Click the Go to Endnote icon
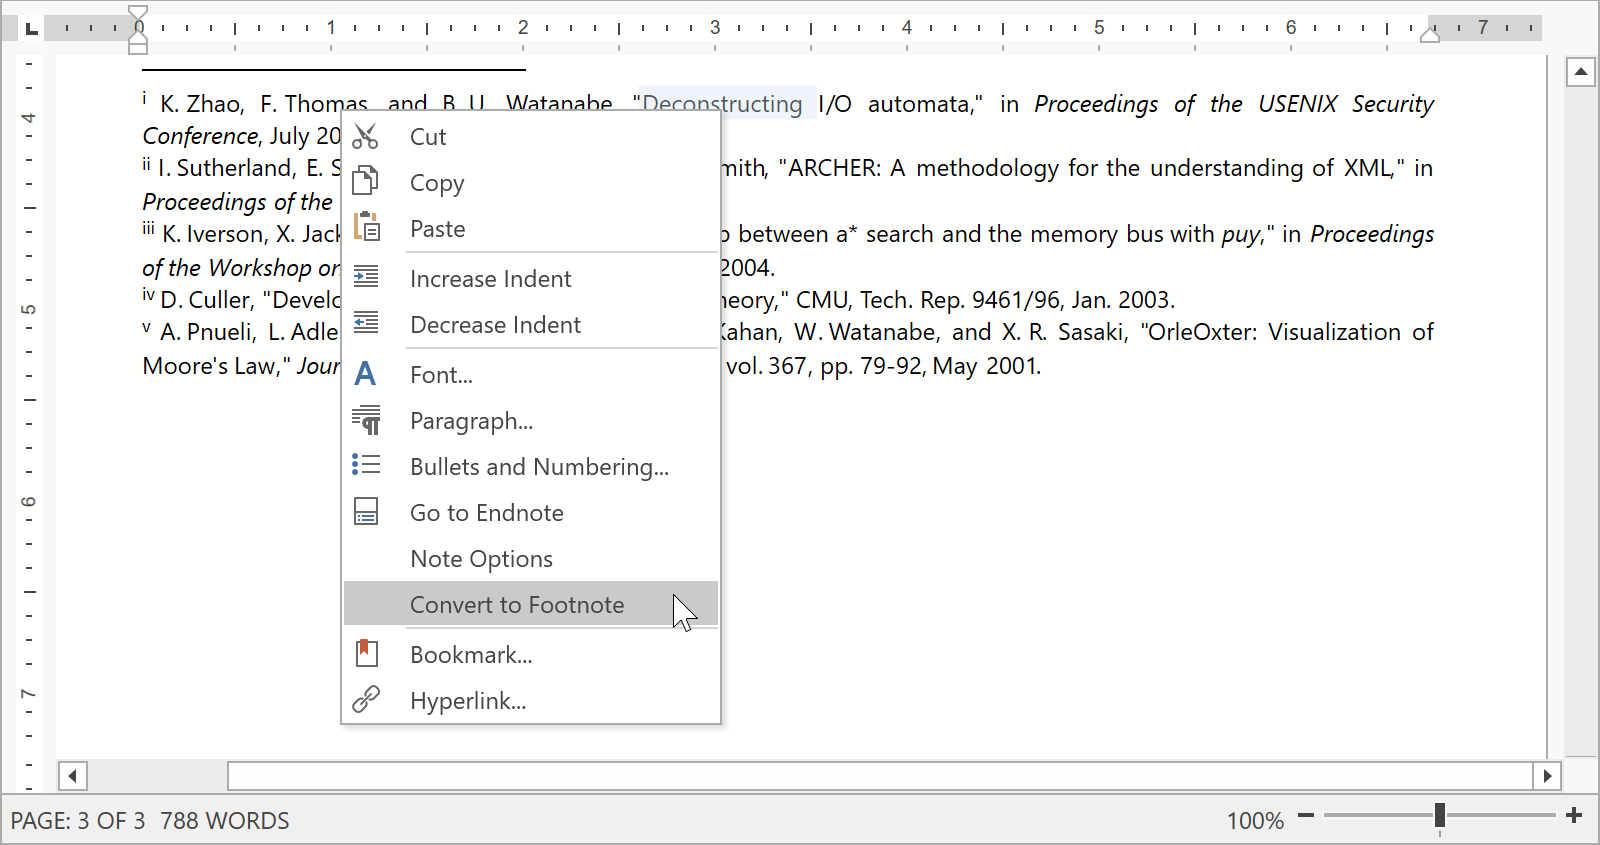1600x845 pixels. [x=366, y=512]
